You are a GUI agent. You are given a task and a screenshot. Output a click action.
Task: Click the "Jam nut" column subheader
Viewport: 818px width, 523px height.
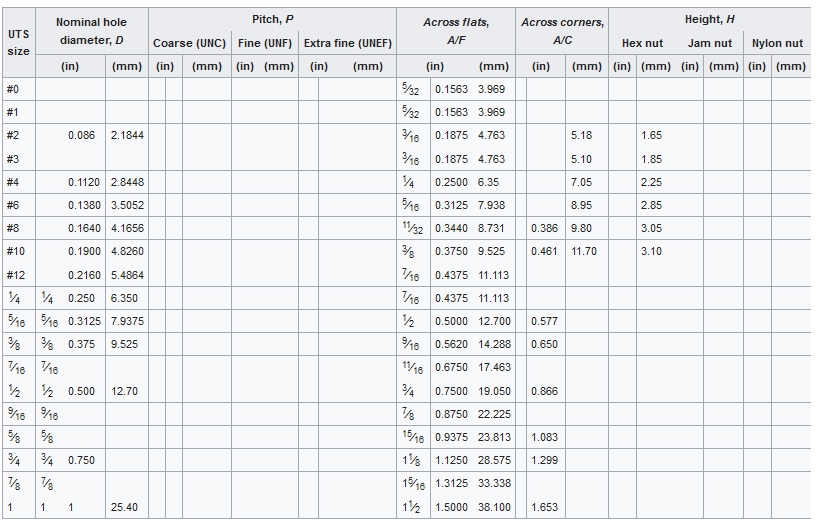(x=709, y=44)
